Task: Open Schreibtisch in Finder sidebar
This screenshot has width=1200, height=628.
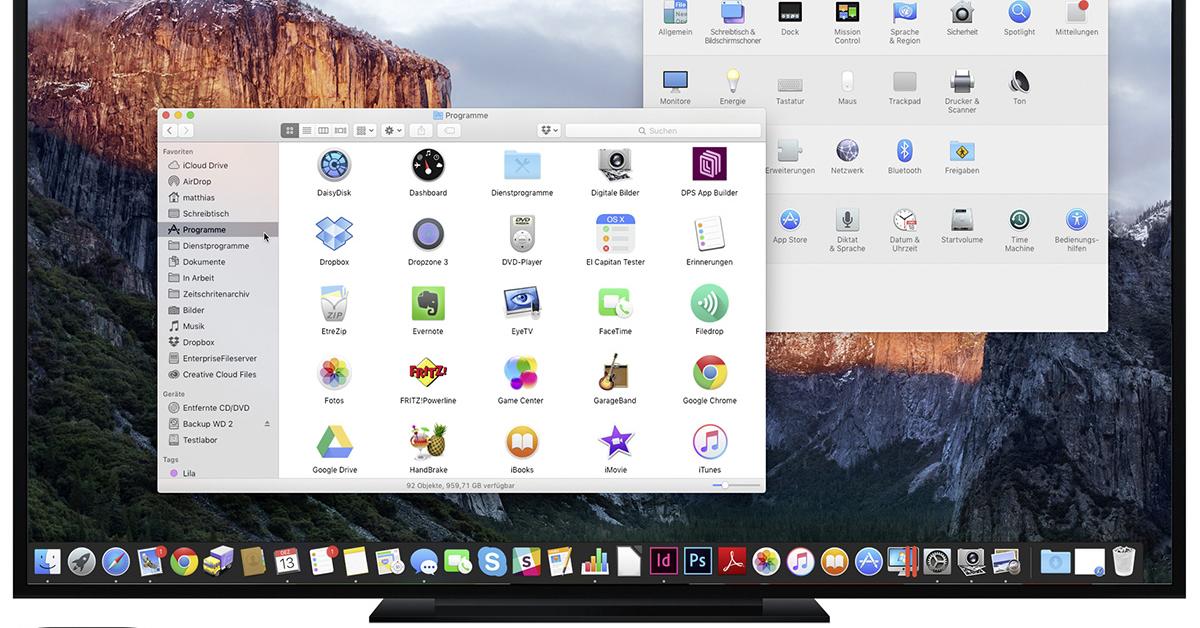Action: point(205,213)
